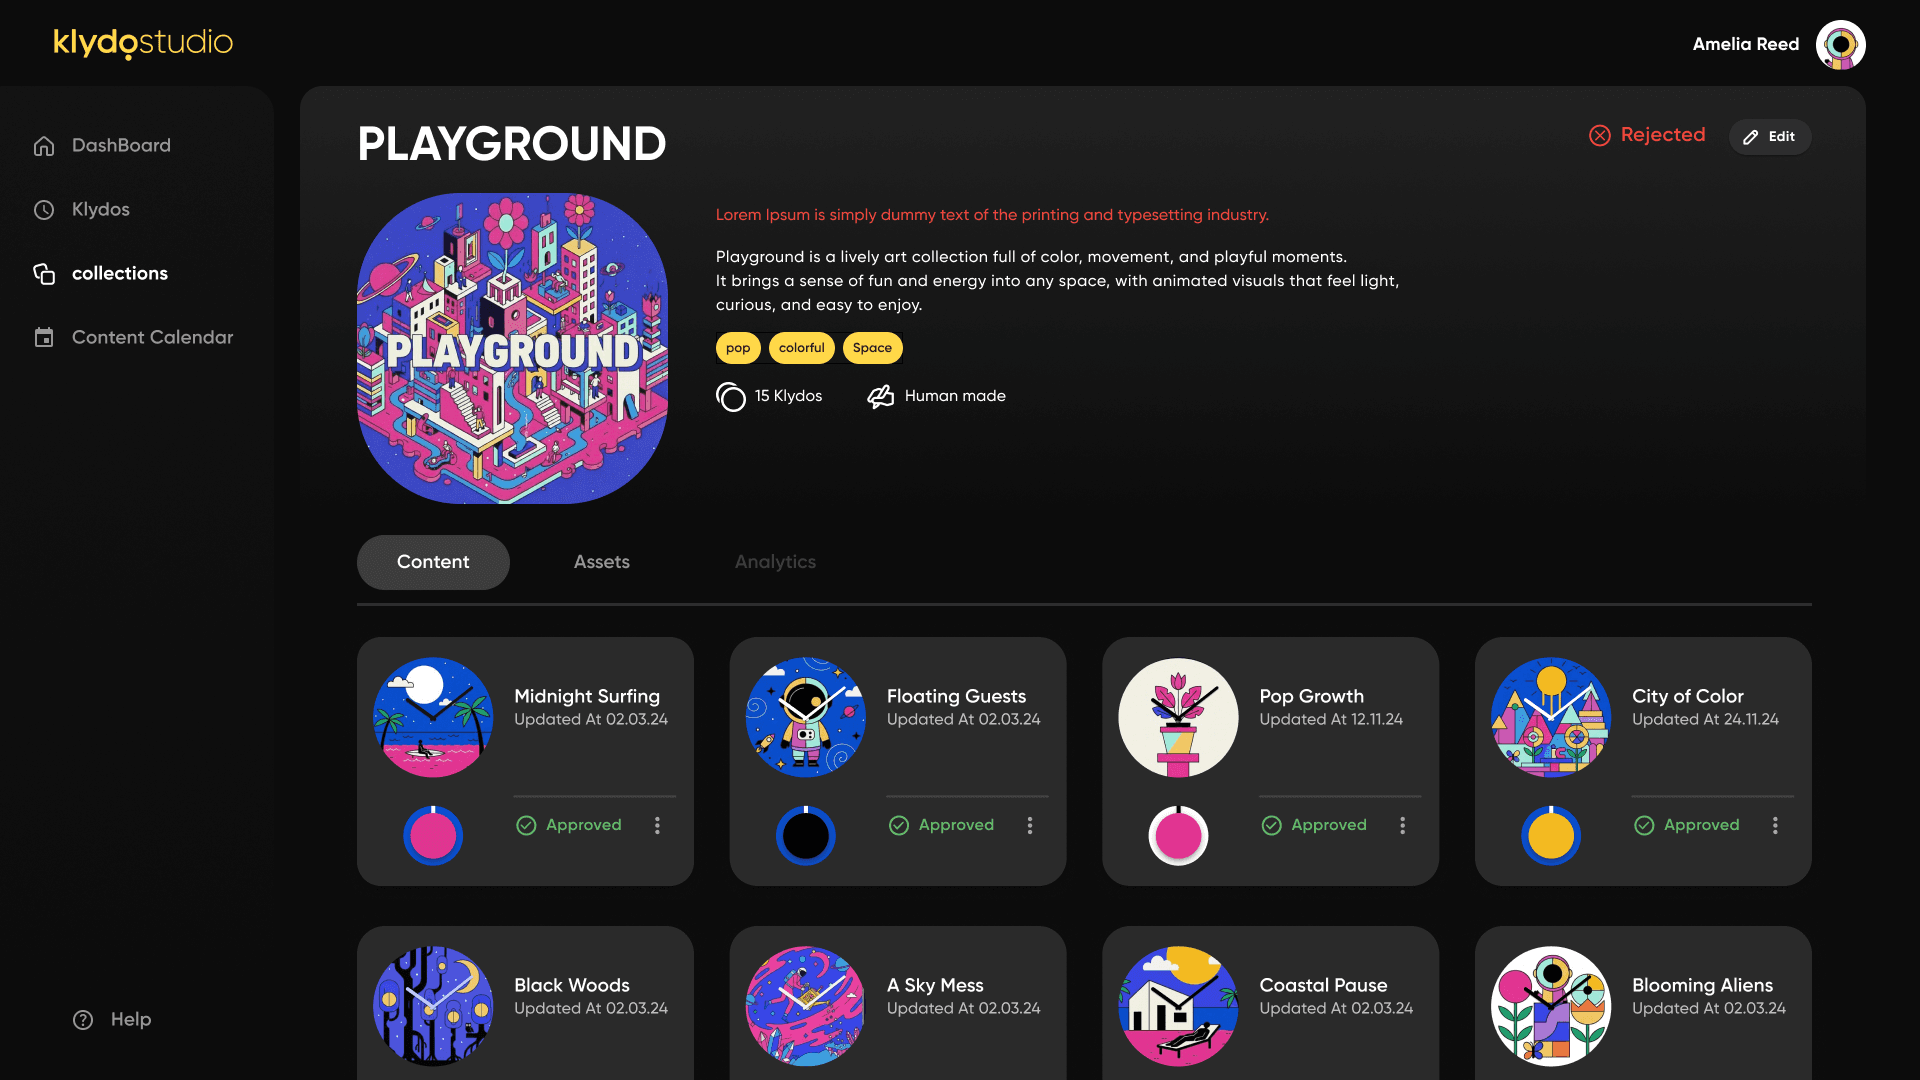
Task: Switch to the Analytics tab
Action: pos(775,562)
